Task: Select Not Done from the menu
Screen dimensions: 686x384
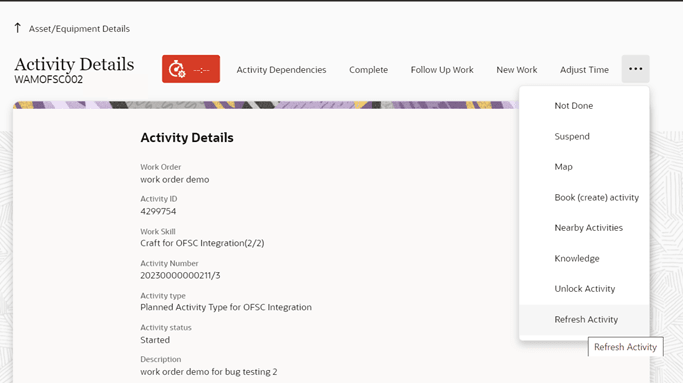Action: [x=584, y=106]
